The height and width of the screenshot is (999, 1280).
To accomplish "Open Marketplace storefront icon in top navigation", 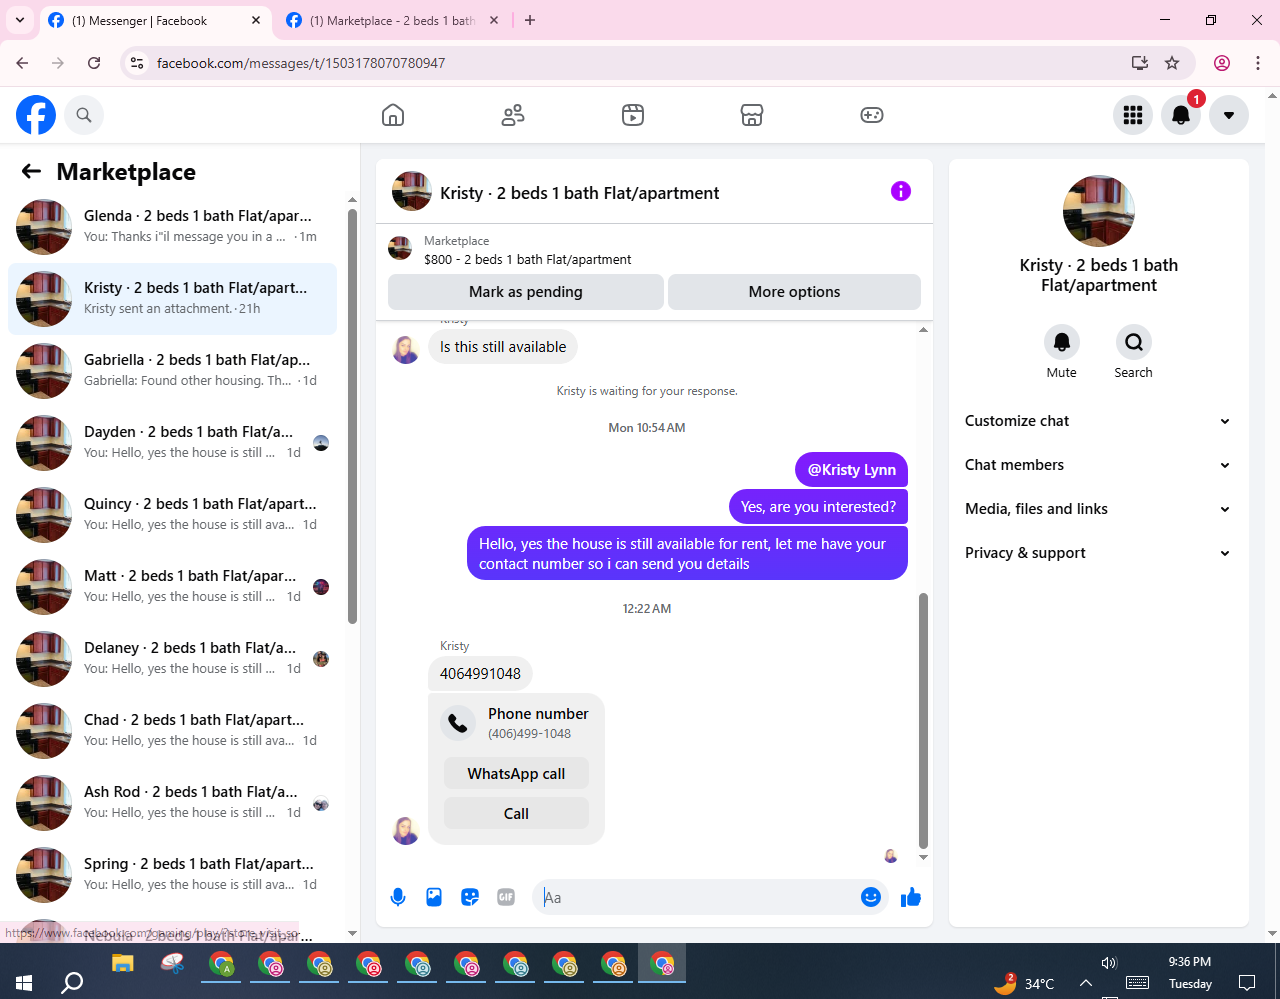I will pos(752,115).
